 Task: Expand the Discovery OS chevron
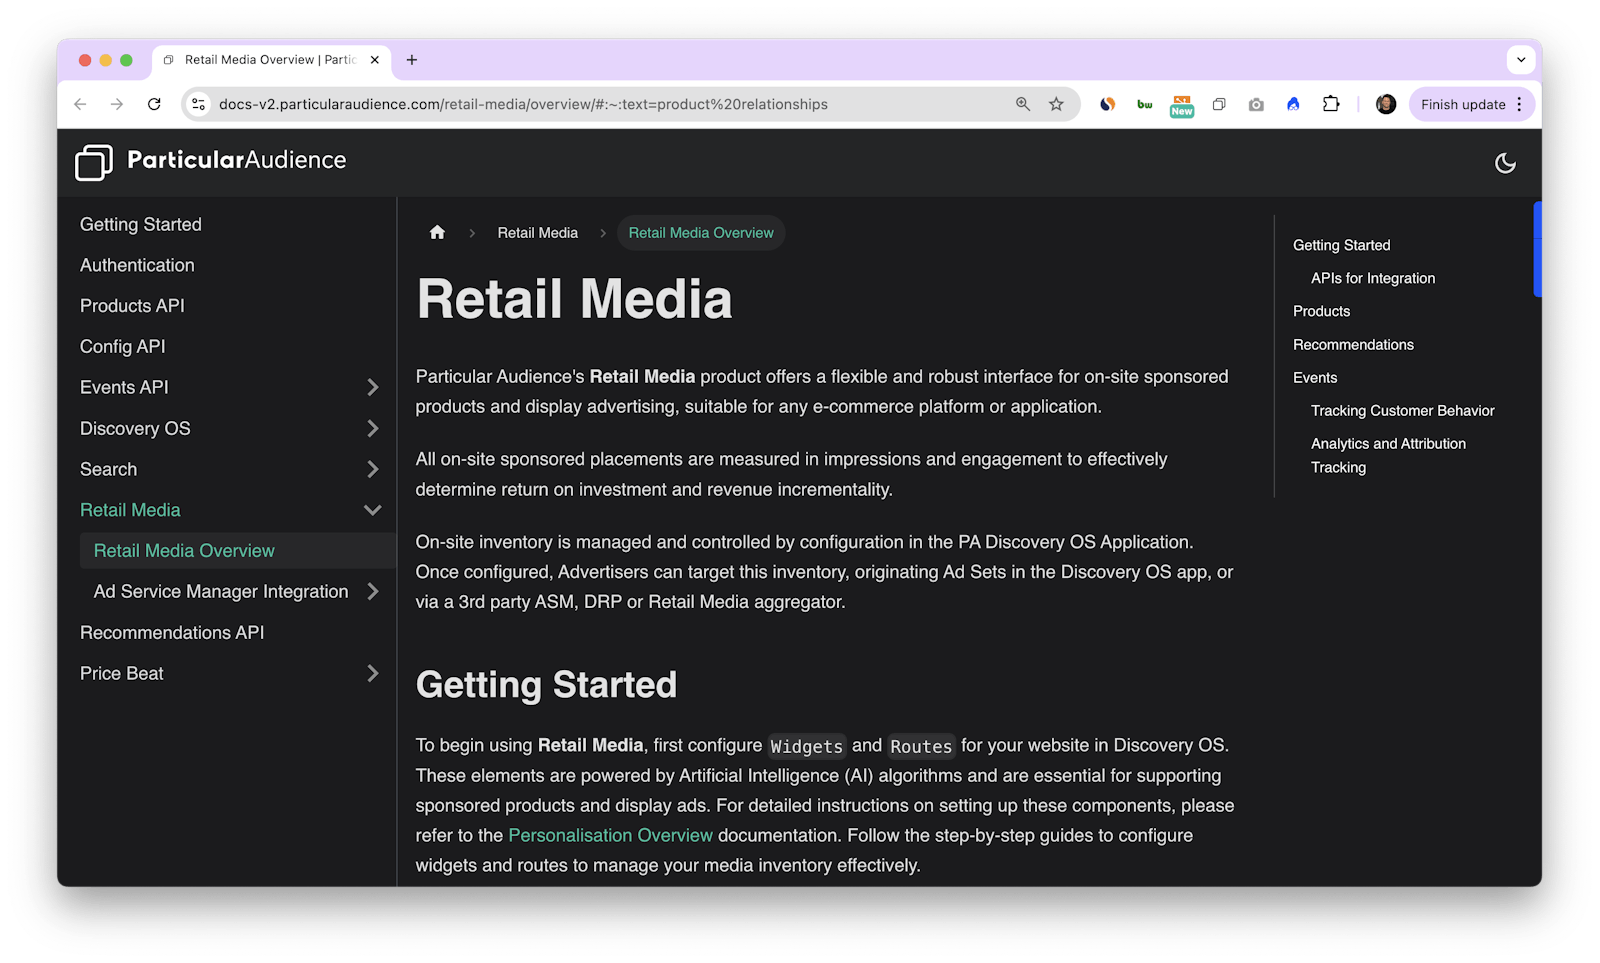pos(372,428)
